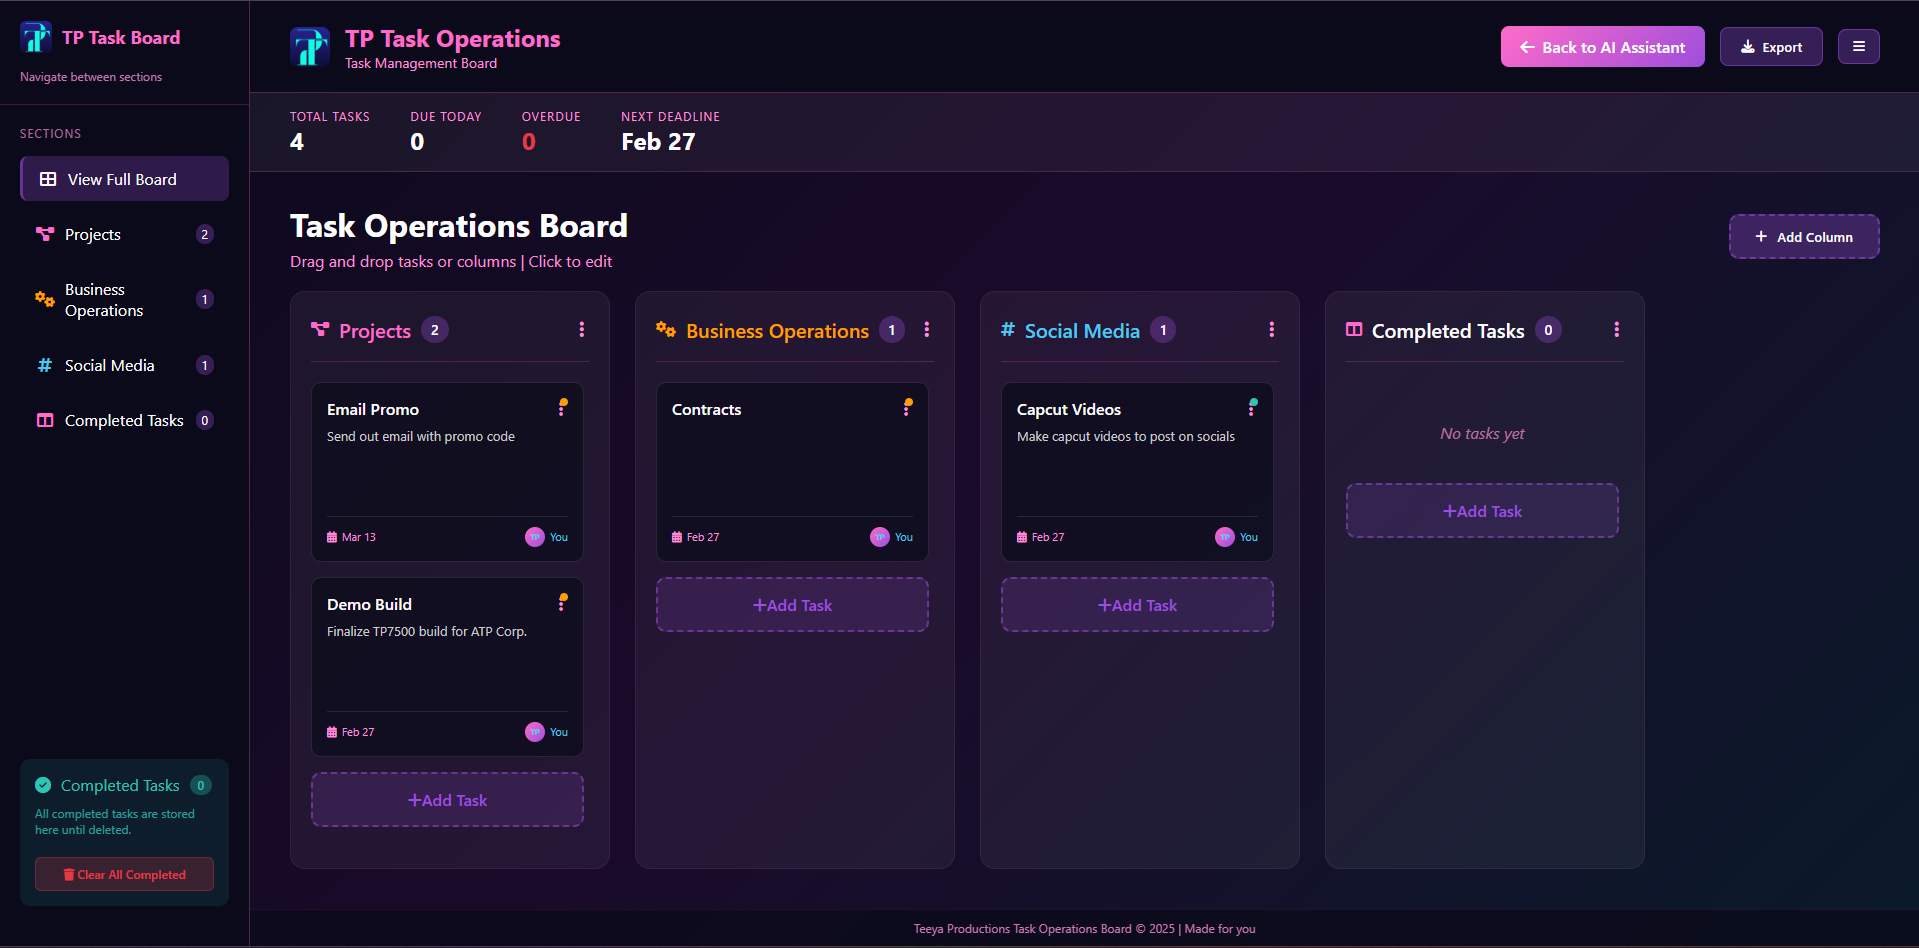Click the gears icon next to Business Operations
Viewport: 1919px width, 948px height.
tap(43, 299)
